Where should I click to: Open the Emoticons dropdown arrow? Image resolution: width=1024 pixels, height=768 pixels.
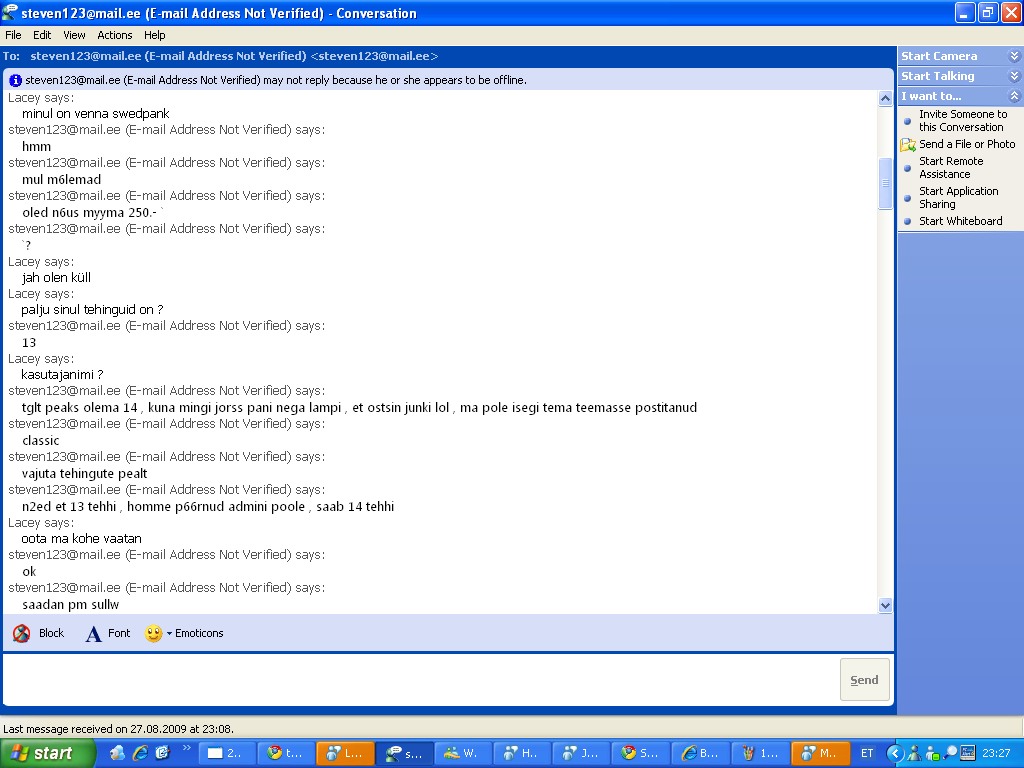(169, 634)
